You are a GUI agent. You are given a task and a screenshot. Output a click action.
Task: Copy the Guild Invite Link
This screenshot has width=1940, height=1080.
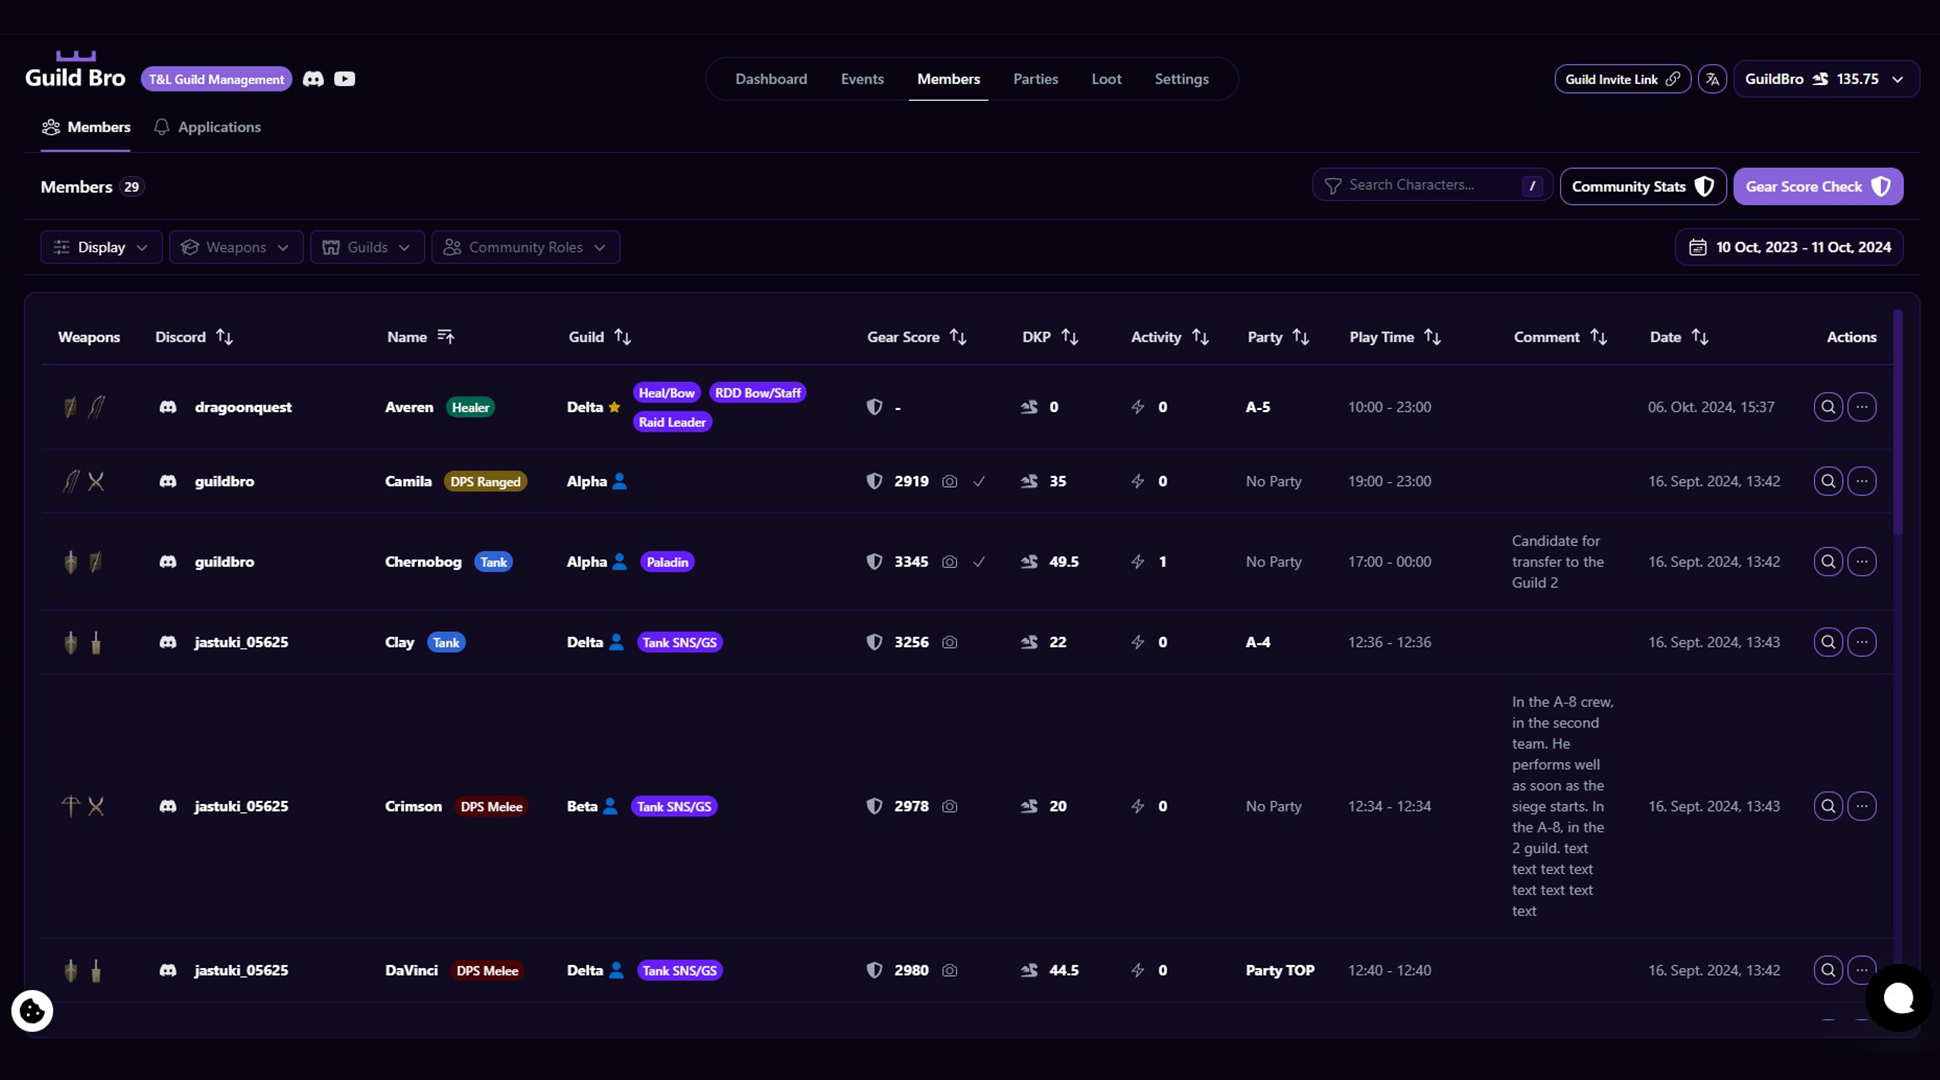click(1622, 79)
